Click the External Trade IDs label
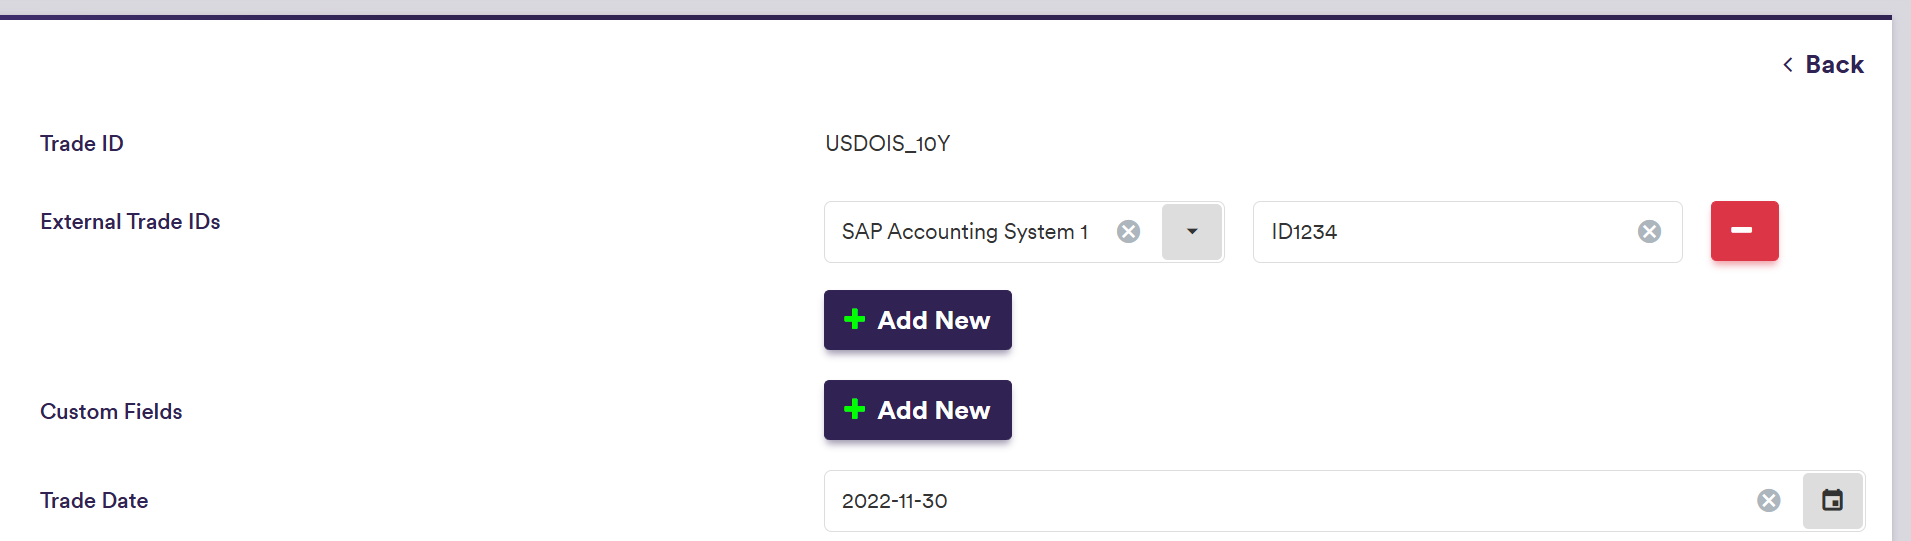Image resolution: width=1911 pixels, height=541 pixels. click(130, 222)
